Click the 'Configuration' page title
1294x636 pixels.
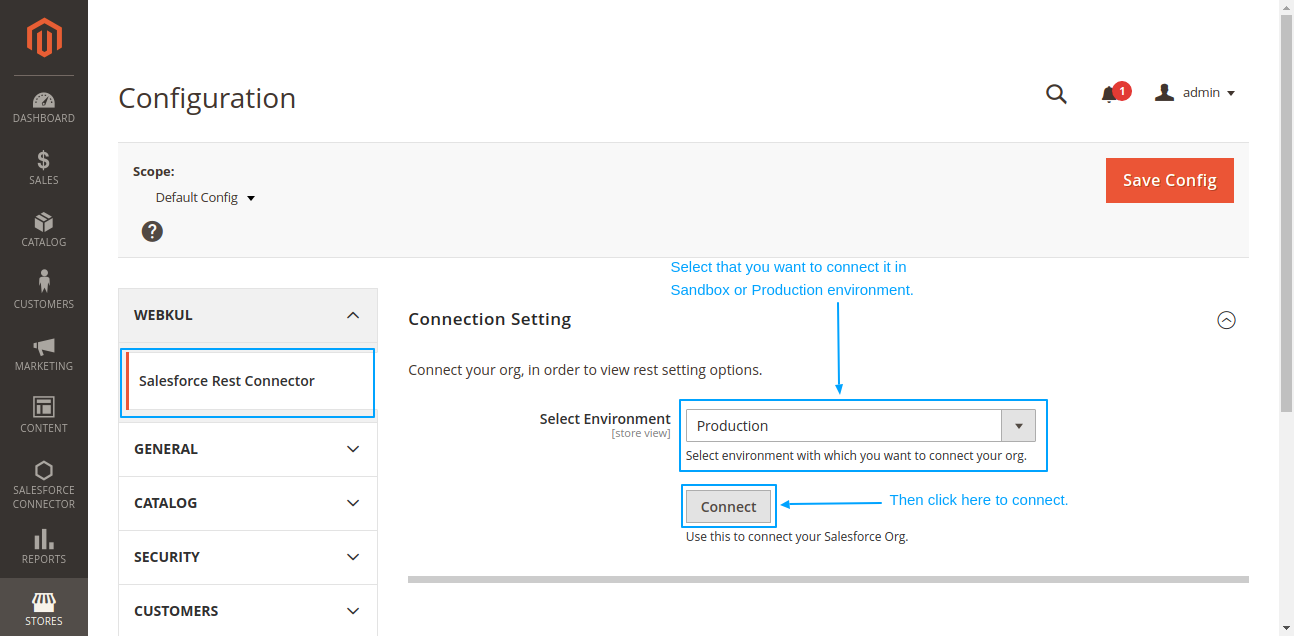207,98
